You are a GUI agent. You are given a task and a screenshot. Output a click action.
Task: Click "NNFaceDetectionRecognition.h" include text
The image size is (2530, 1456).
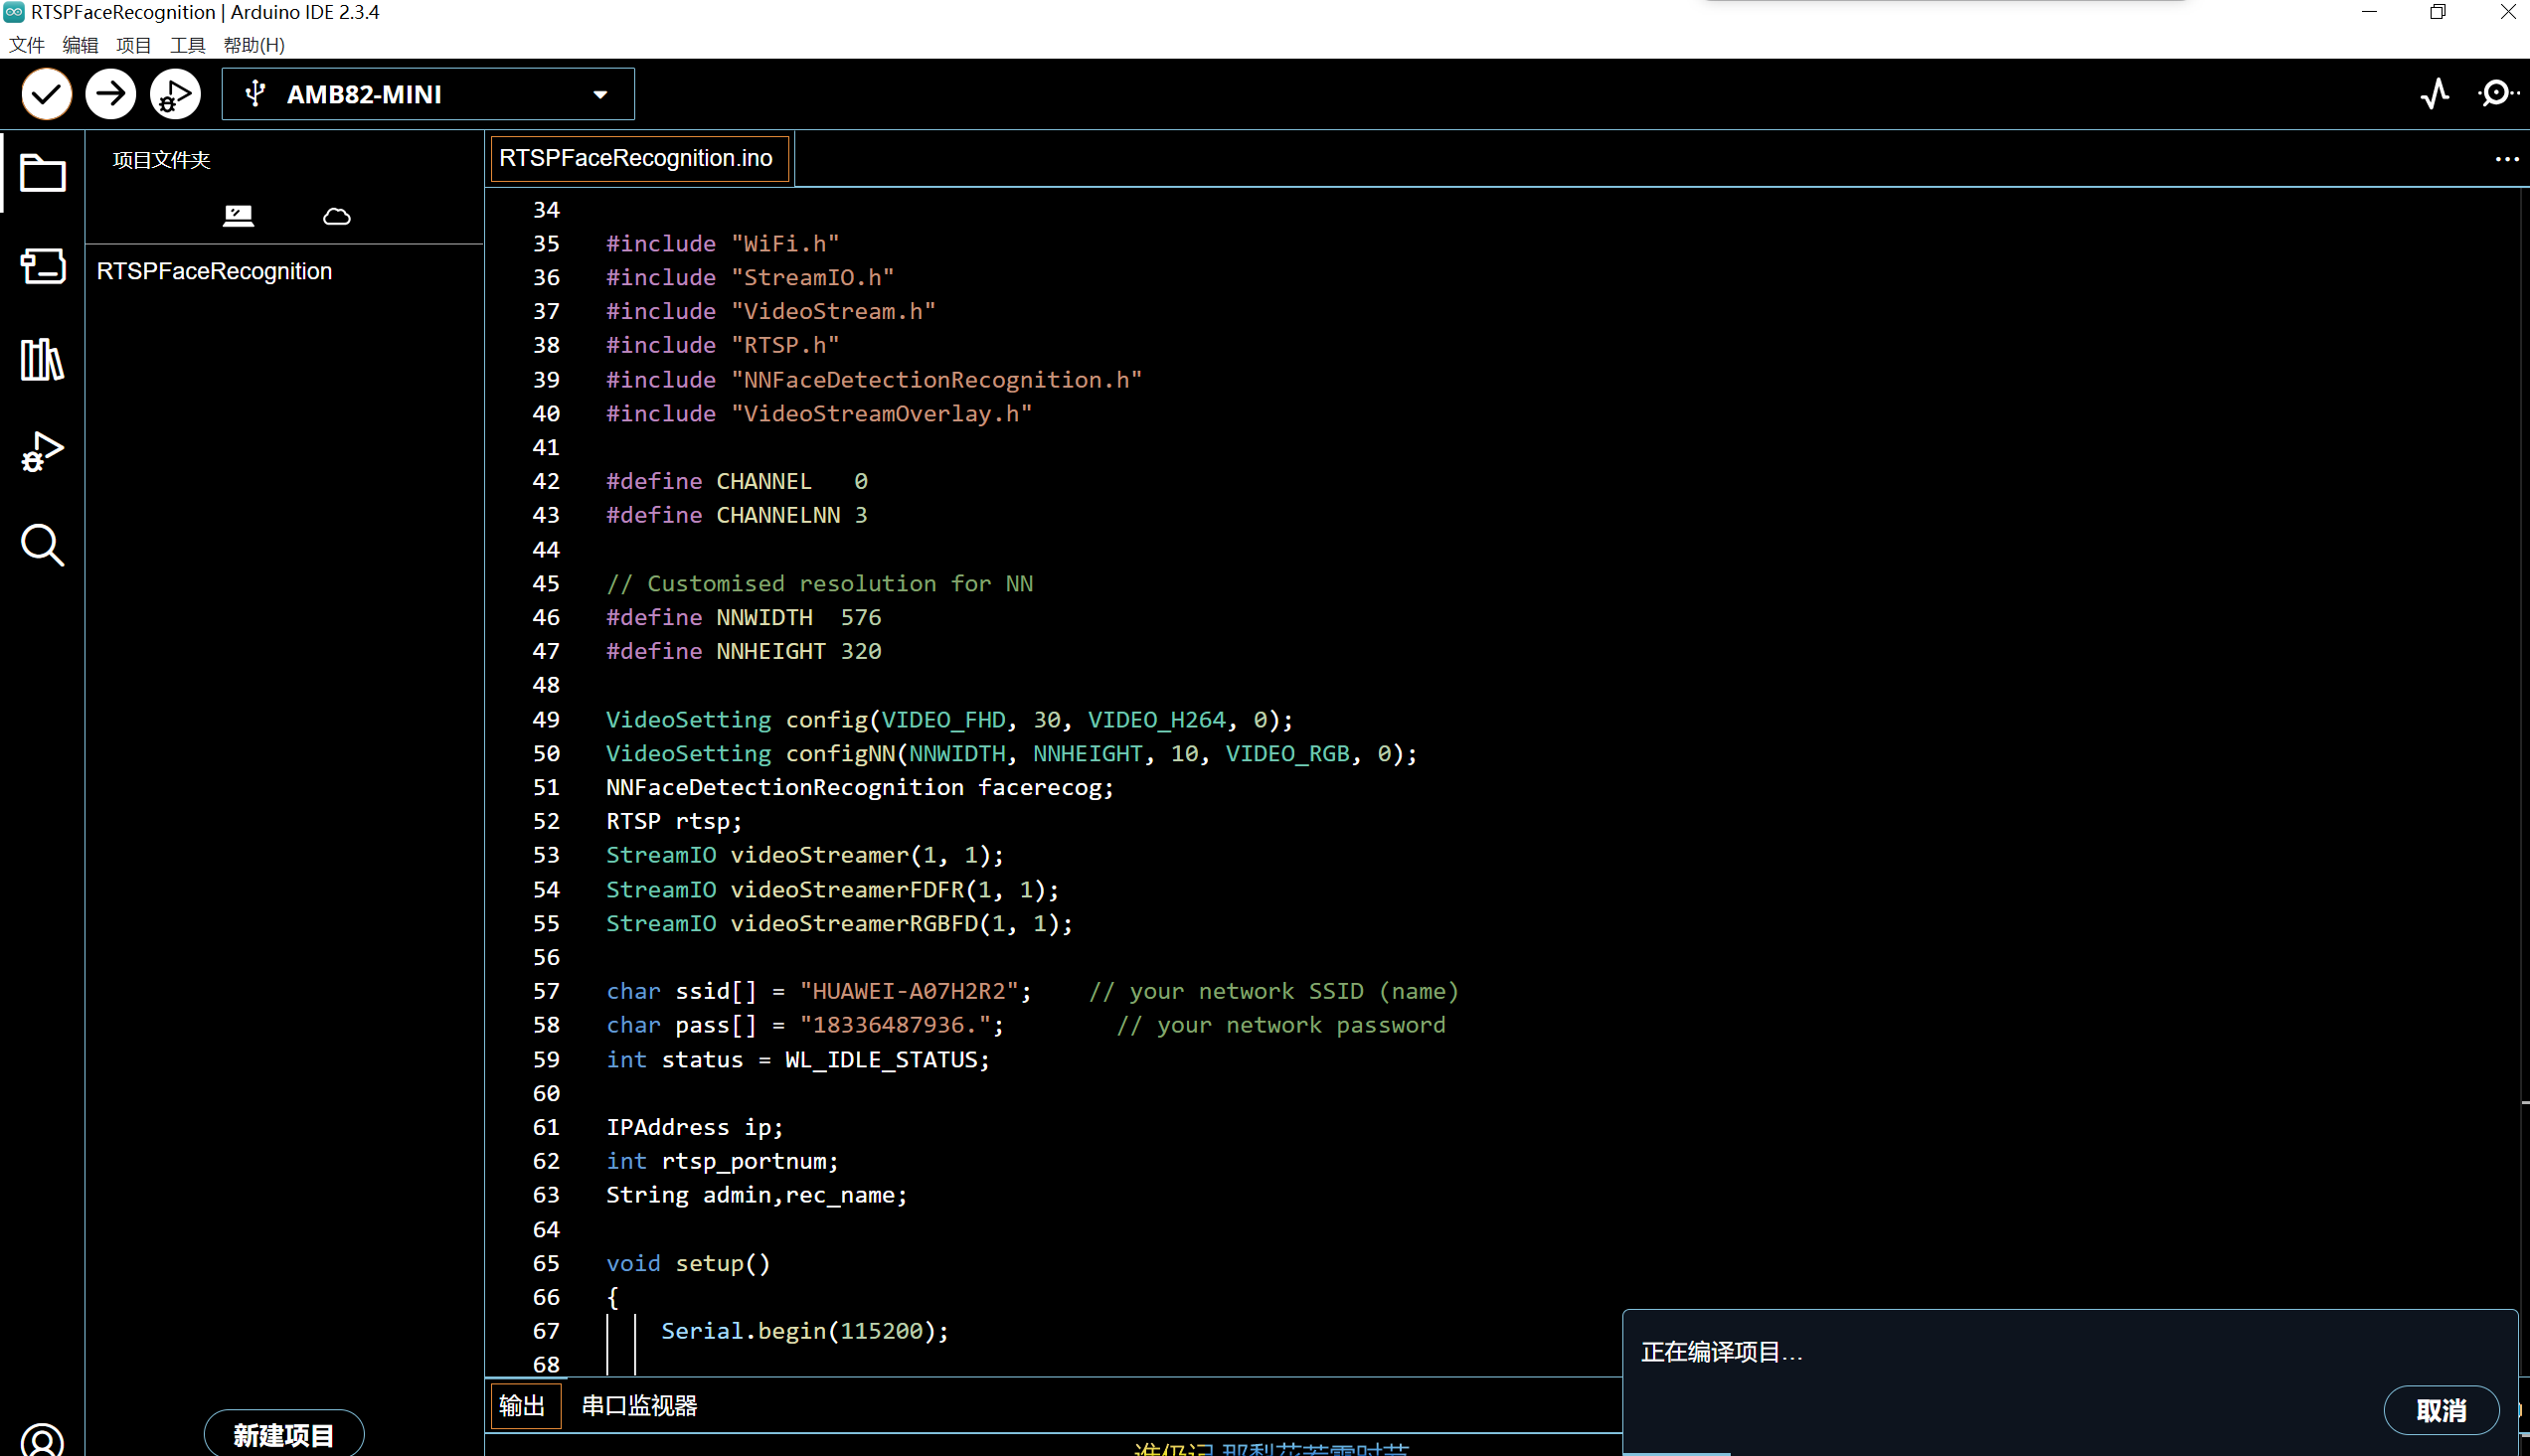pyautogui.click(x=937, y=379)
